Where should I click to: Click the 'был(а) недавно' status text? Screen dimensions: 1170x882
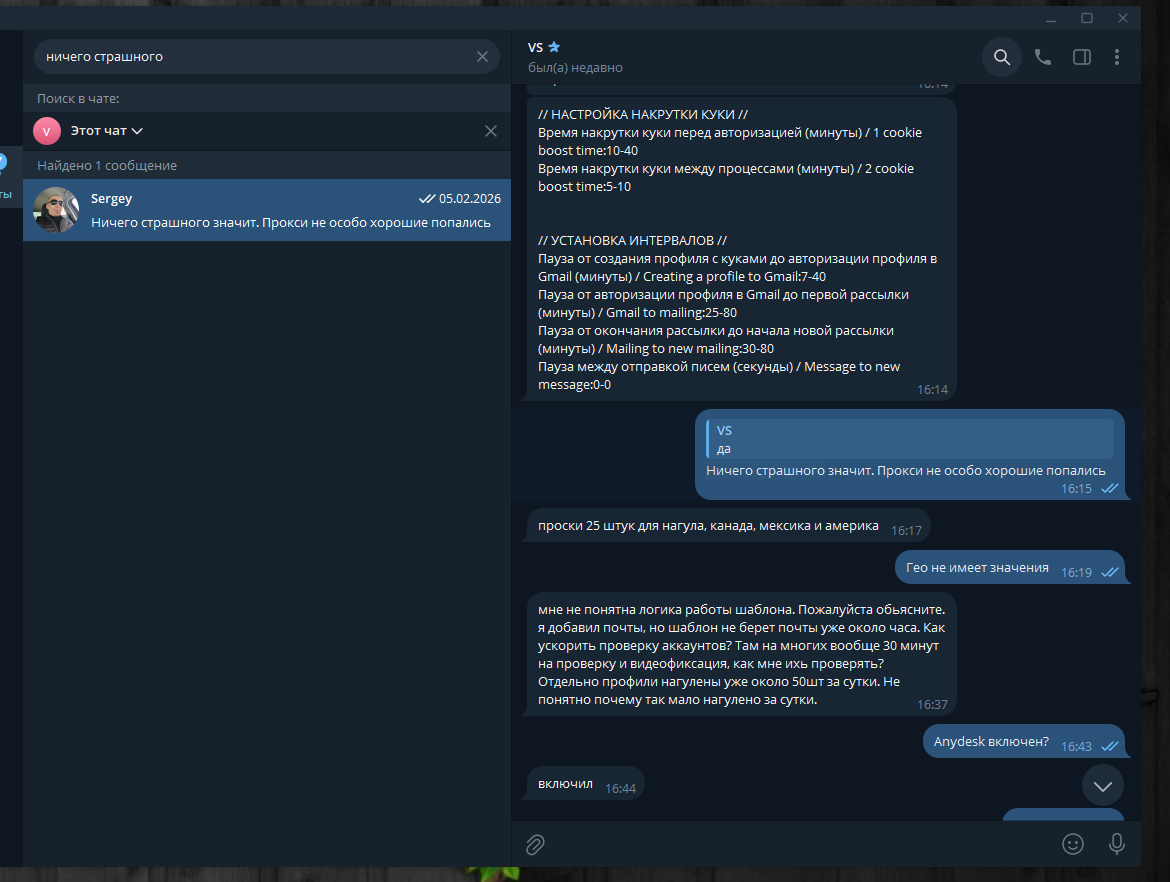point(575,68)
